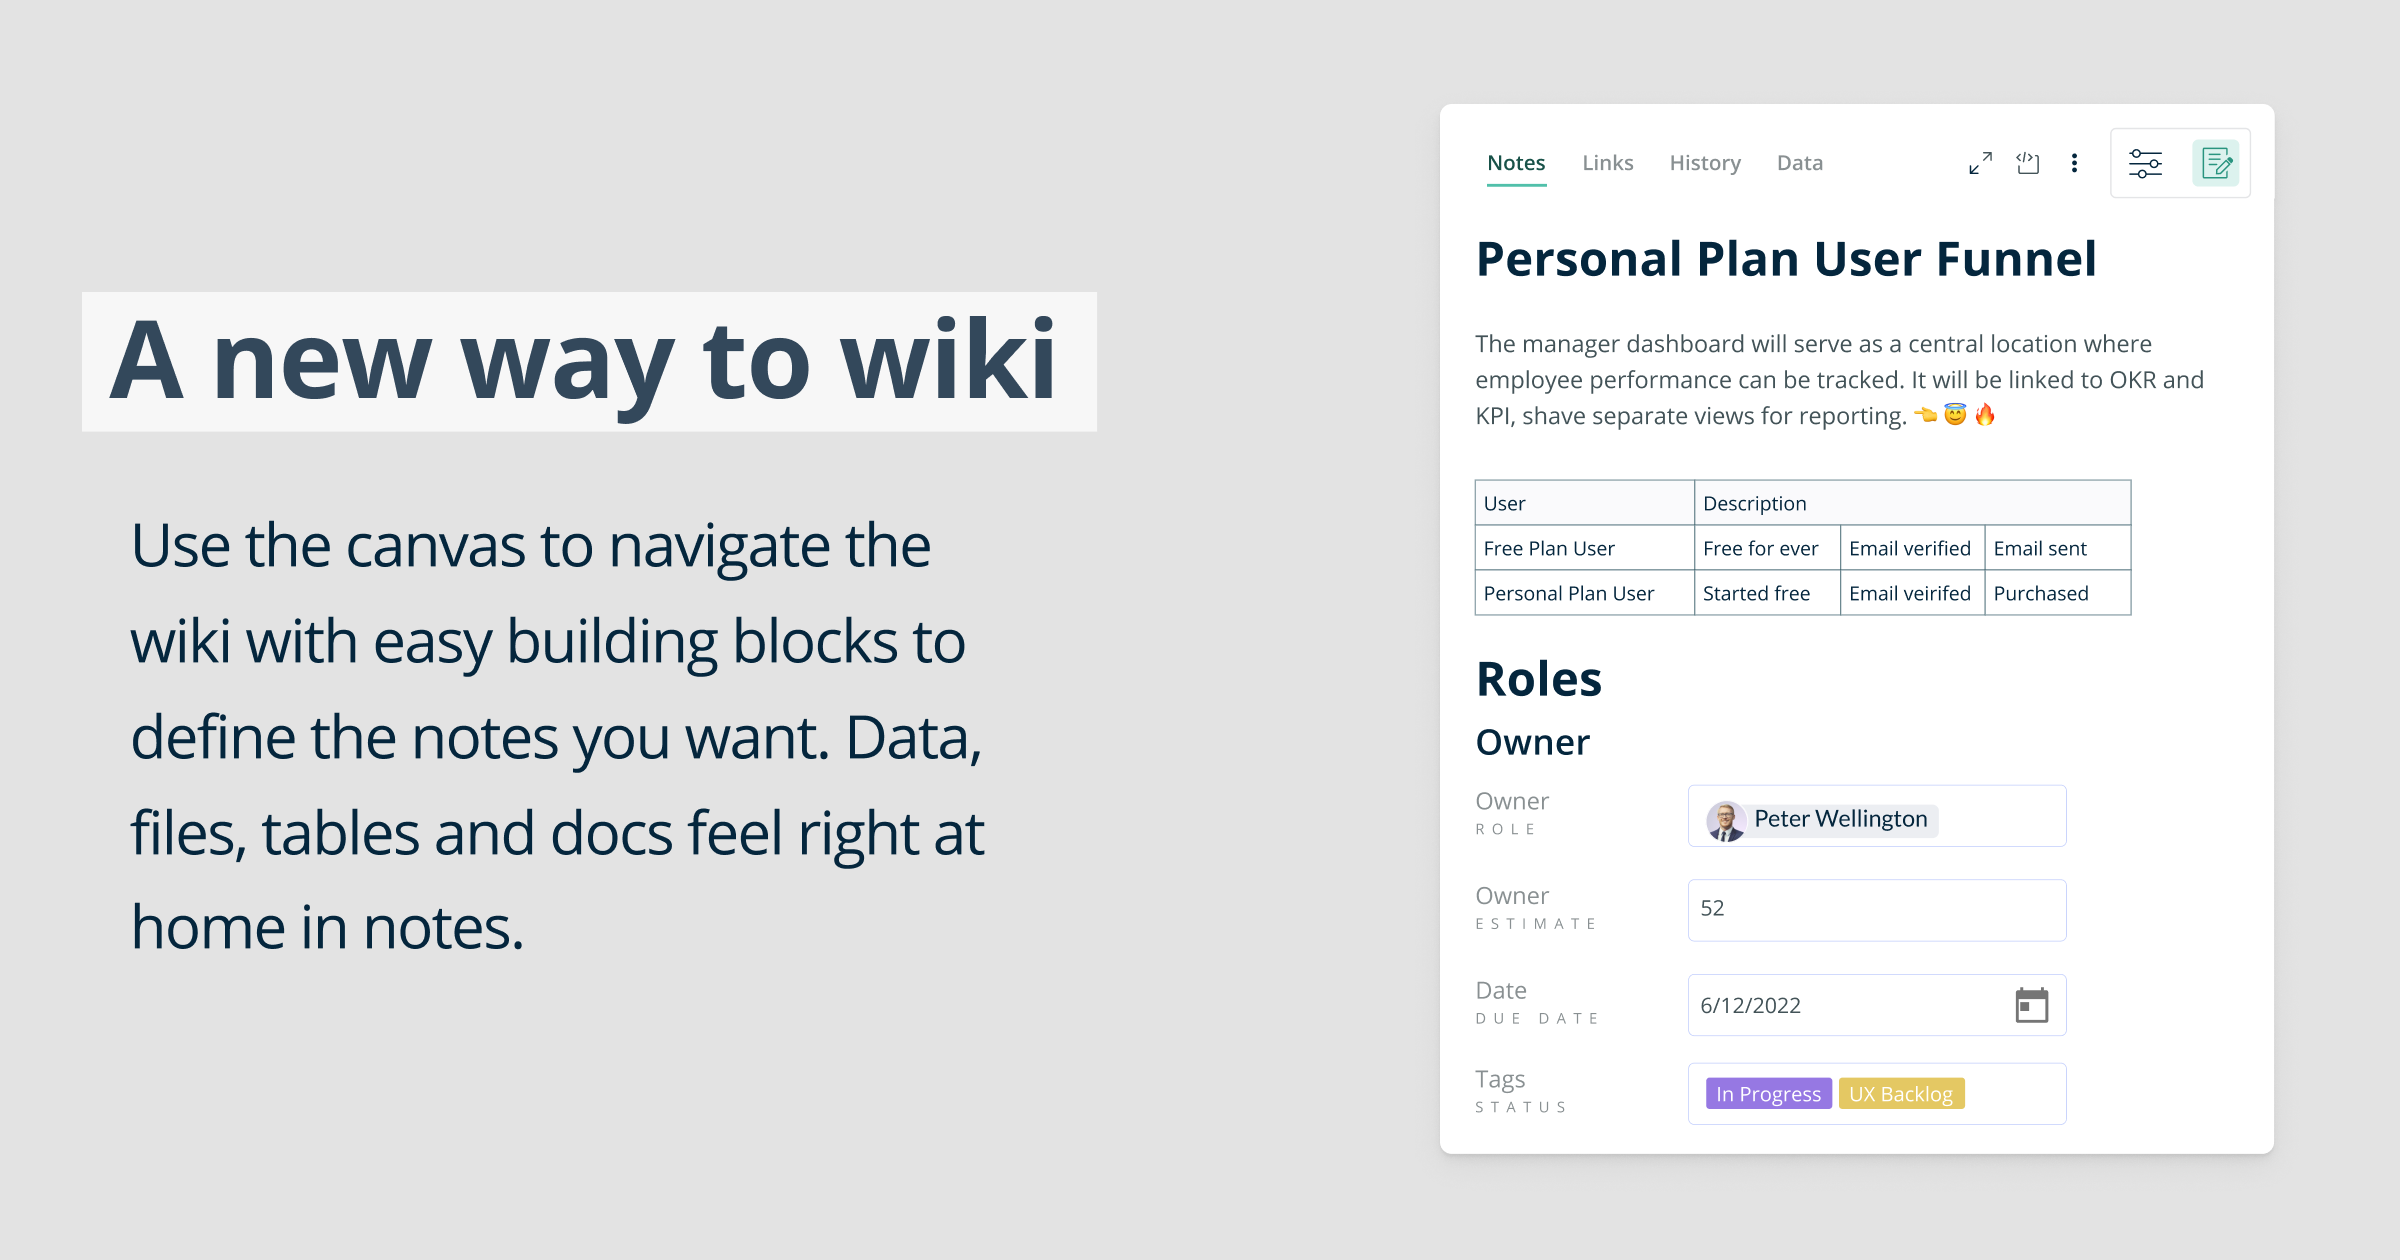Toggle the In Progress status tag

[x=1767, y=1093]
